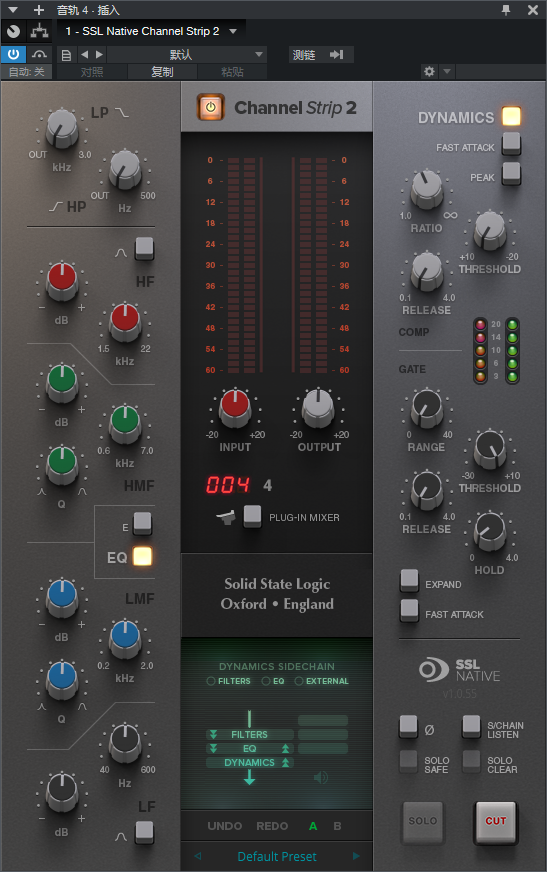Click the LP filter kHz knob
The image size is (547, 872).
[x=62, y=128]
